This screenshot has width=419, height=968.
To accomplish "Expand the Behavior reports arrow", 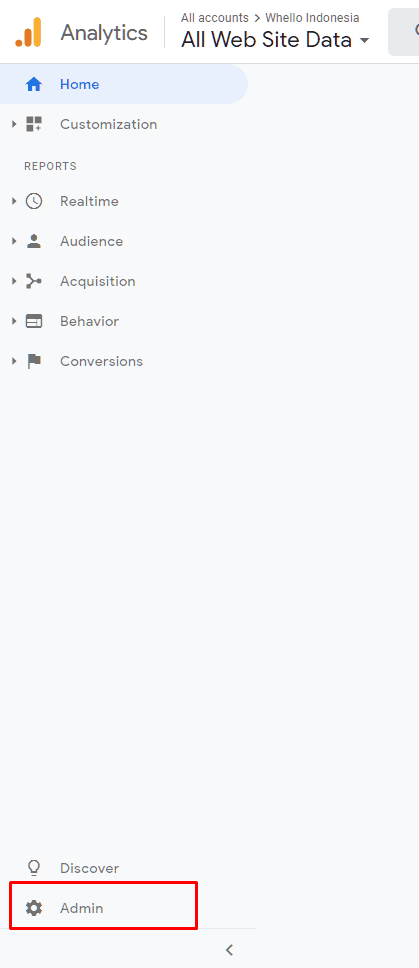I will click(x=14, y=322).
